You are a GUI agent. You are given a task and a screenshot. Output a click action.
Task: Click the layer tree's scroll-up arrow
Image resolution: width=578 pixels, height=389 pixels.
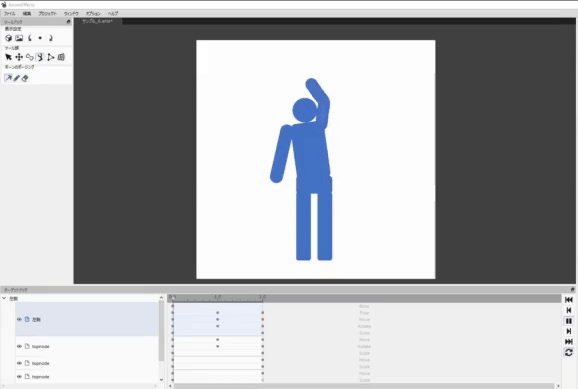tap(161, 298)
